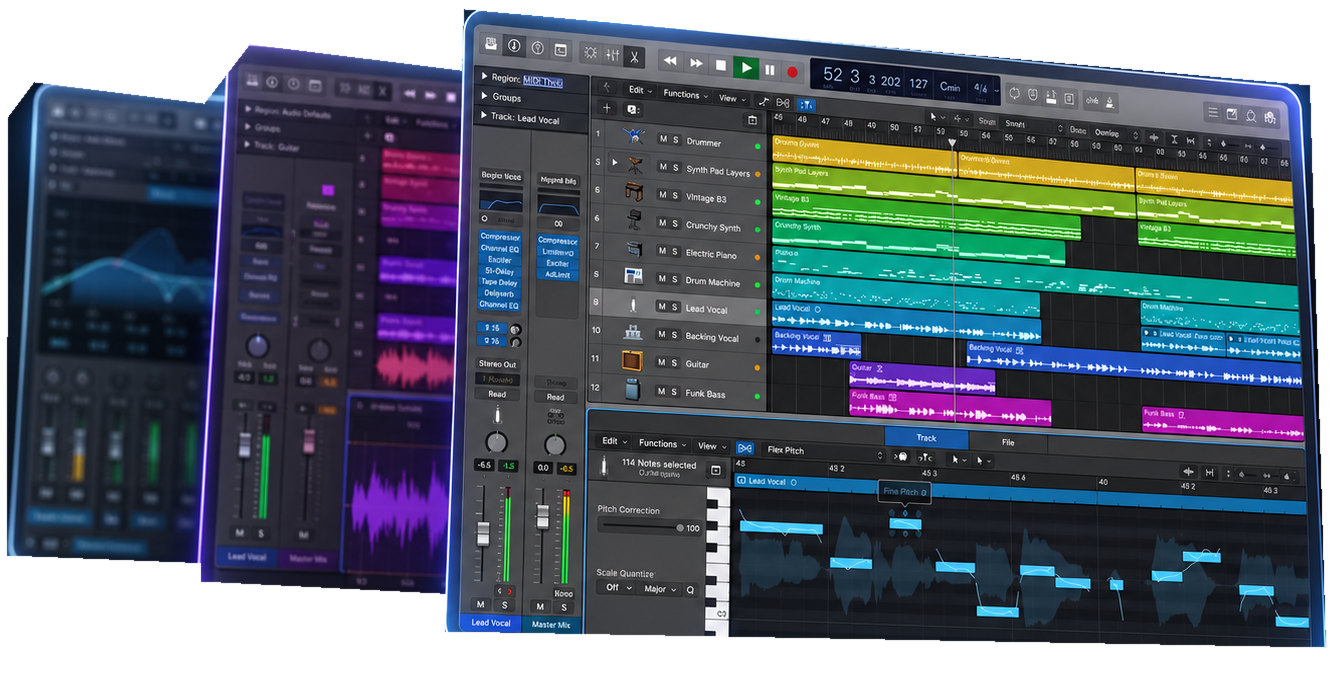
Task: Open the Tuner button in the control bar
Action: point(1032,95)
